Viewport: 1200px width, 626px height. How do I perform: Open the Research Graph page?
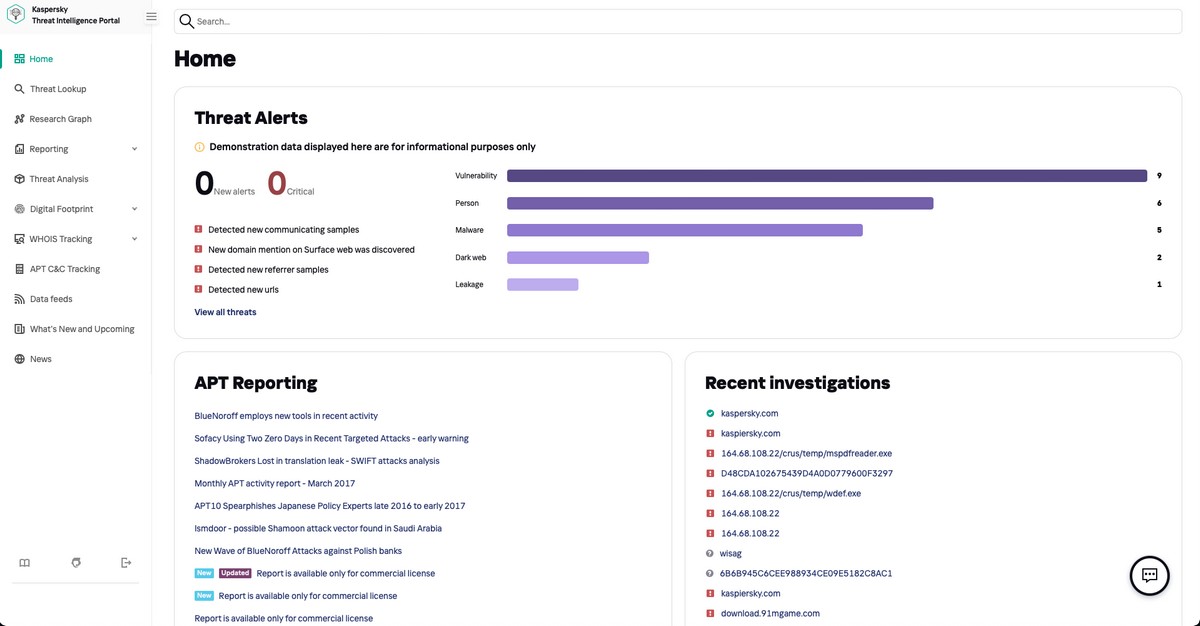60,119
